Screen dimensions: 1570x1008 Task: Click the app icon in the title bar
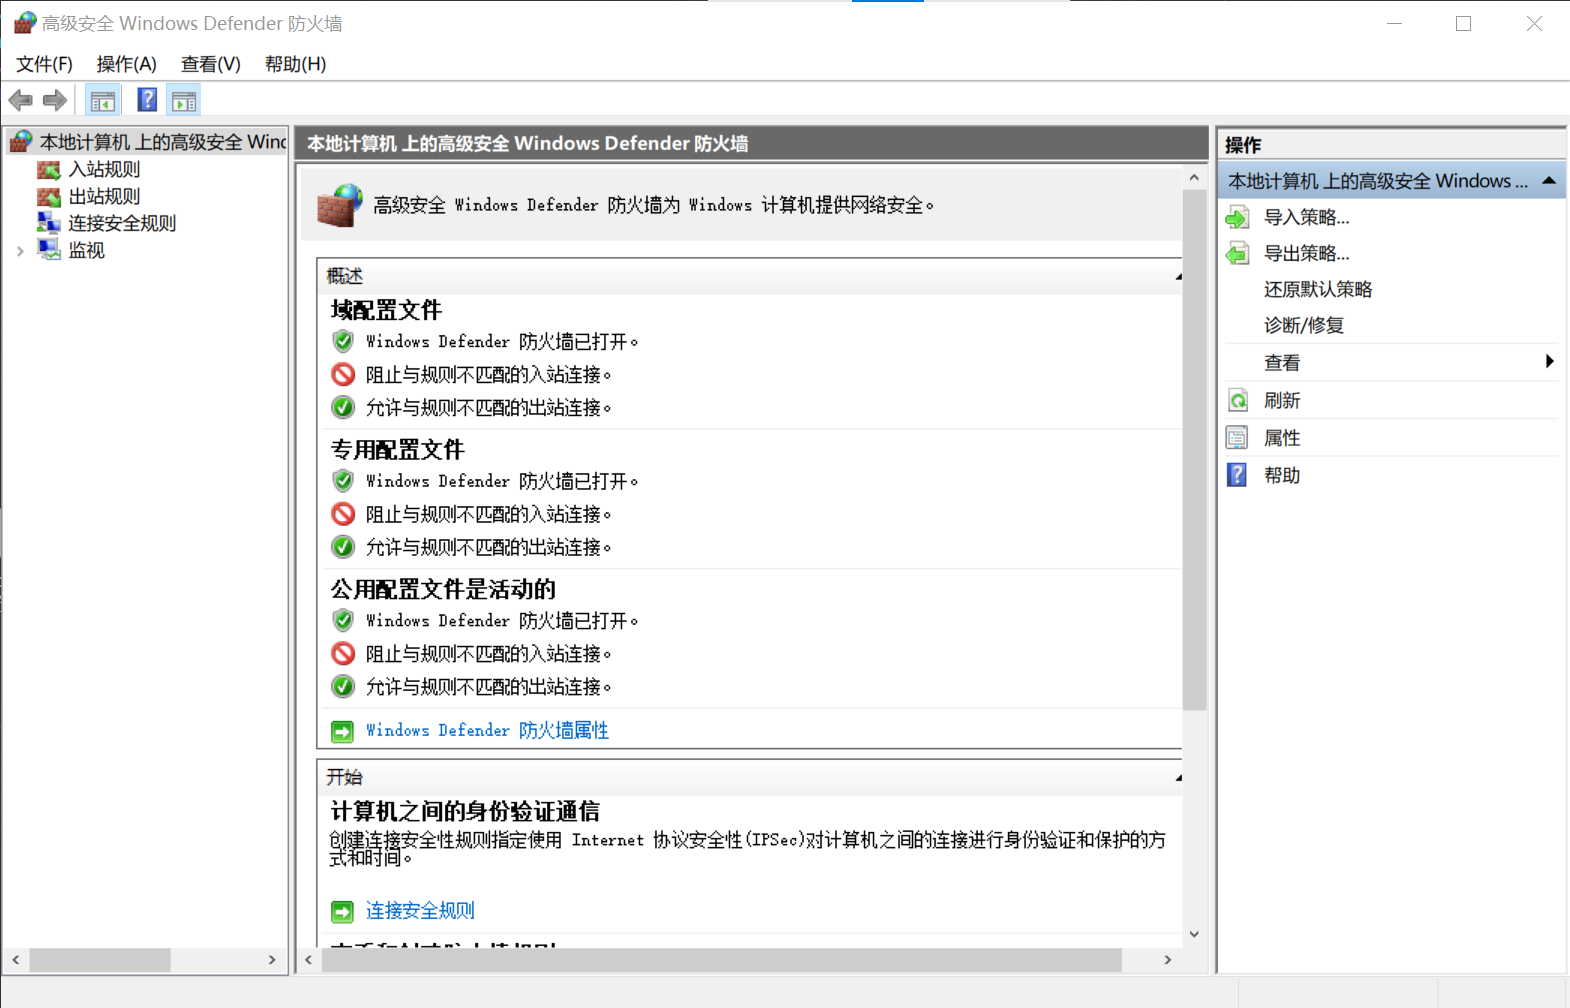(x=25, y=23)
